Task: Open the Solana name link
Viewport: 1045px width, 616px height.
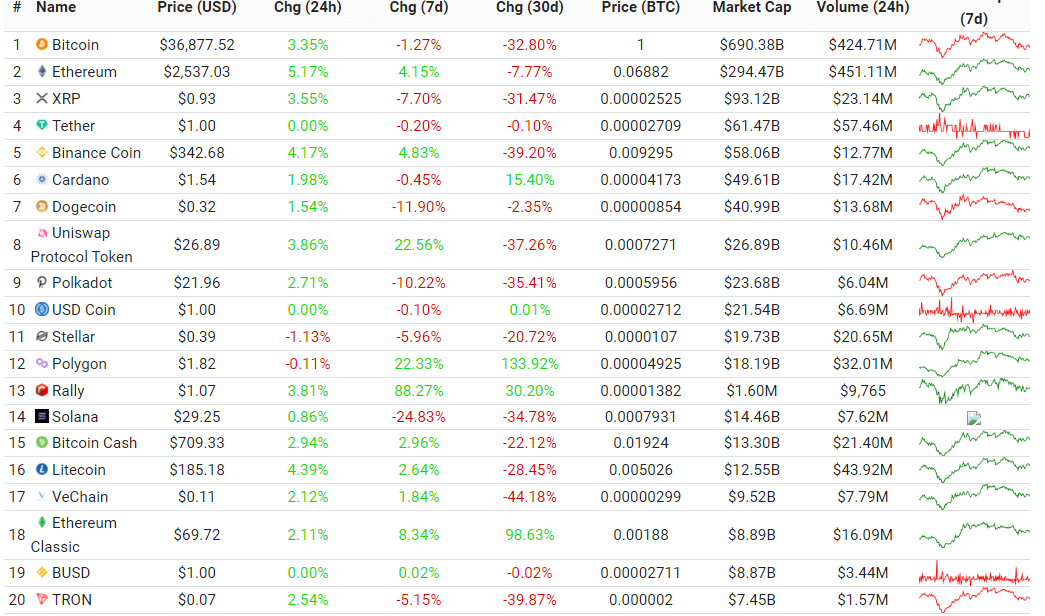Action: click(75, 417)
